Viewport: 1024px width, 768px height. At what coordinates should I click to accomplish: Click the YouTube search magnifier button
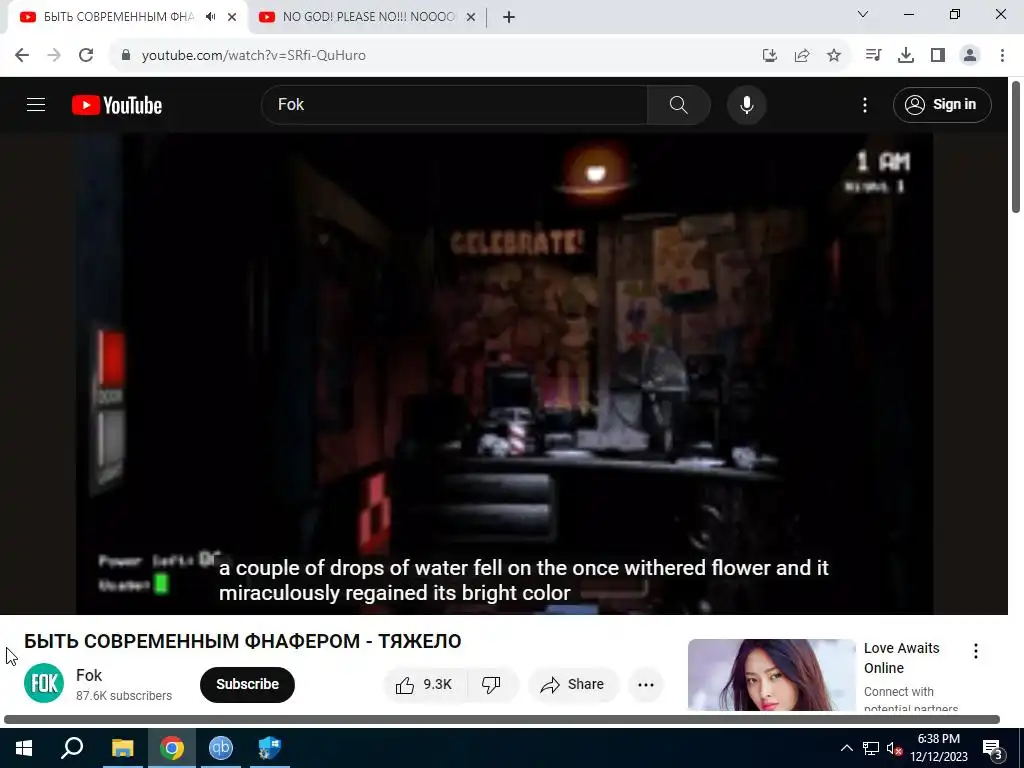679,104
